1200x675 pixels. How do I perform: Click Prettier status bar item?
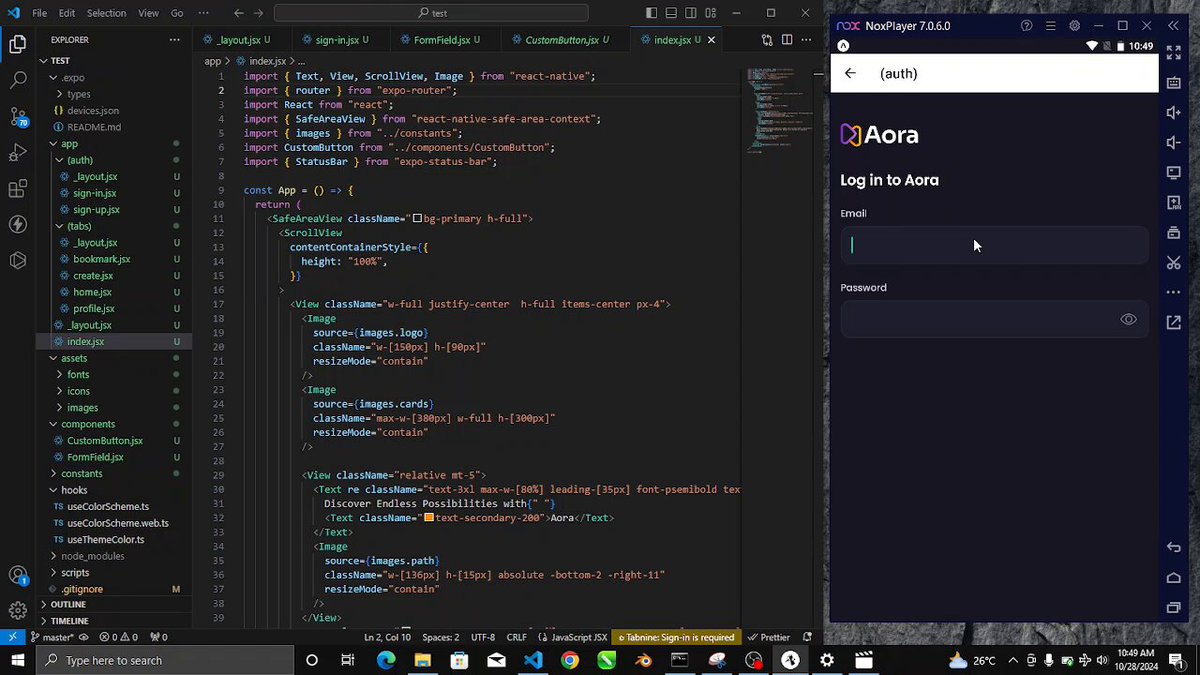769,637
